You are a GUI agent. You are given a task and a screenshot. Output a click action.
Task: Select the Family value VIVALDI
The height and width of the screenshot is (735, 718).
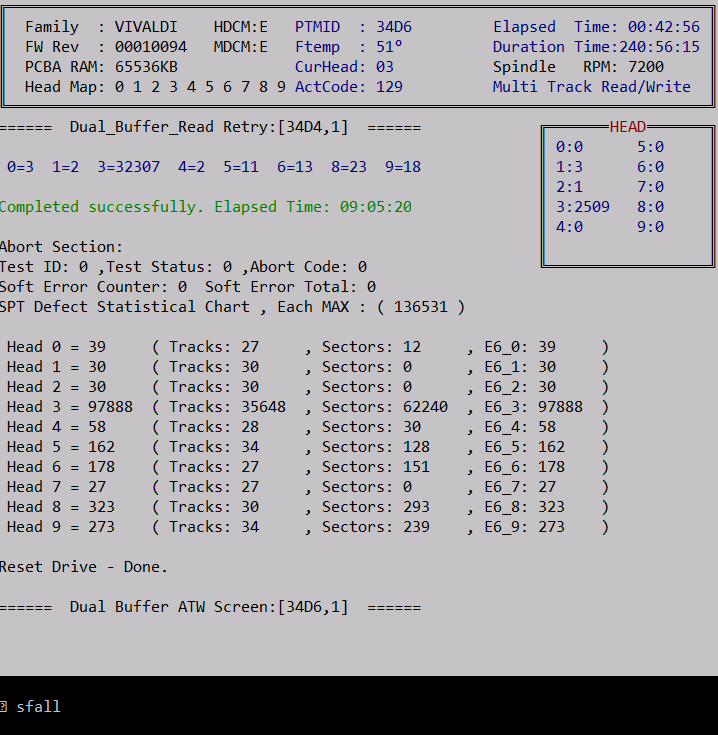[x=146, y=27]
